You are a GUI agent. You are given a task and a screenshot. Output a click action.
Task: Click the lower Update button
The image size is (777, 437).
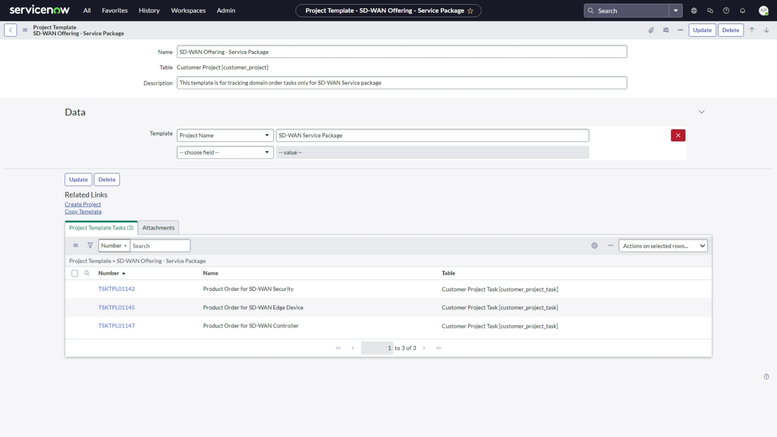click(78, 179)
